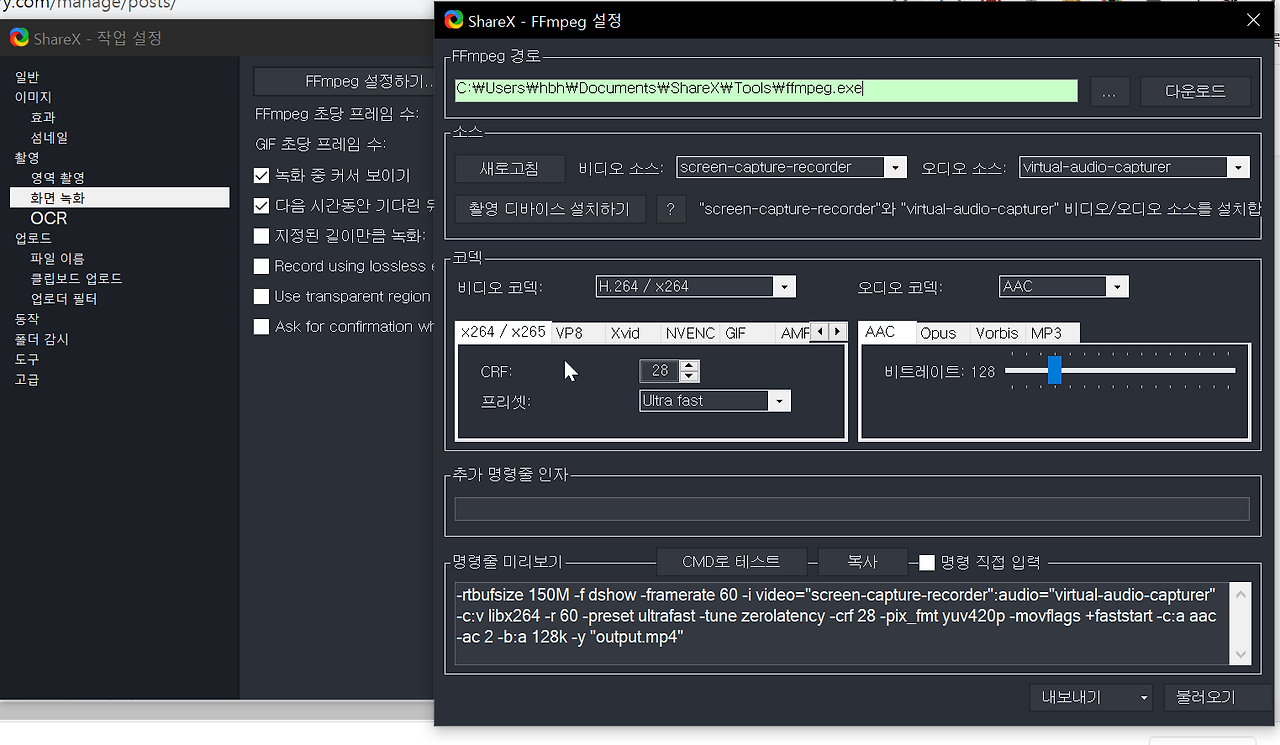Select 이미지 in settings tree
This screenshot has height=745, width=1280.
point(33,97)
